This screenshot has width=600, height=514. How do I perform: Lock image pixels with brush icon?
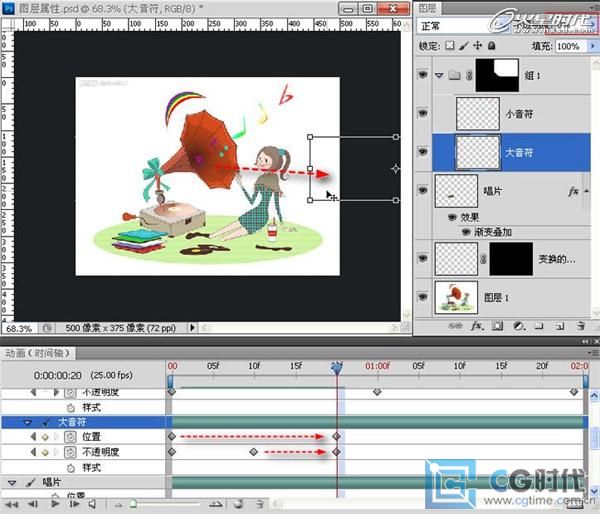pyautogui.click(x=463, y=46)
